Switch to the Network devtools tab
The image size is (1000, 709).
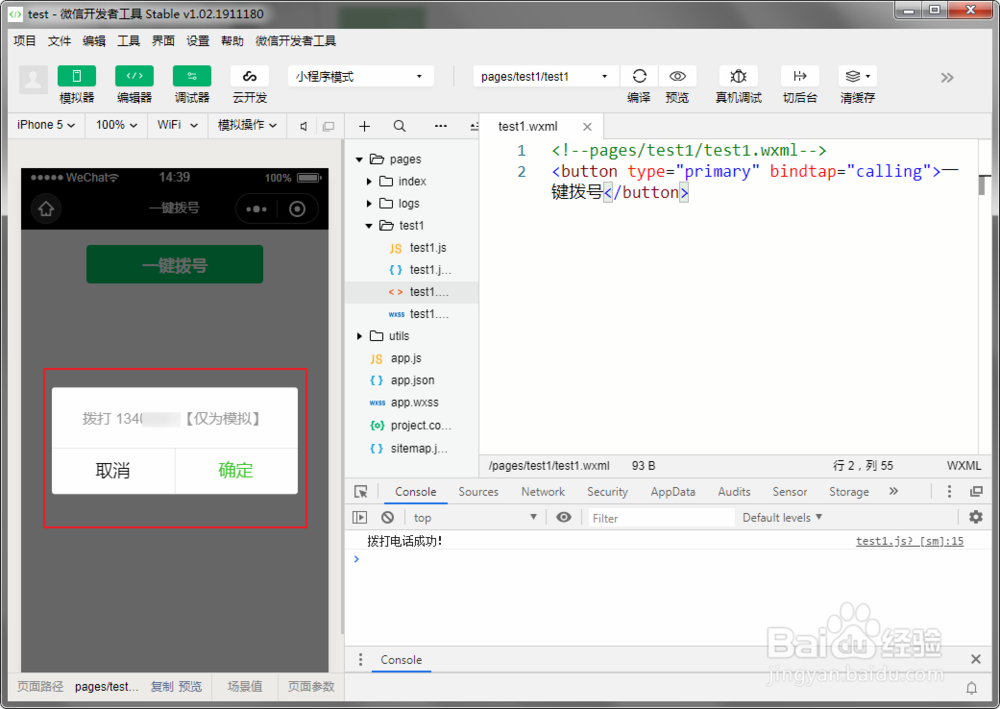[x=543, y=492]
